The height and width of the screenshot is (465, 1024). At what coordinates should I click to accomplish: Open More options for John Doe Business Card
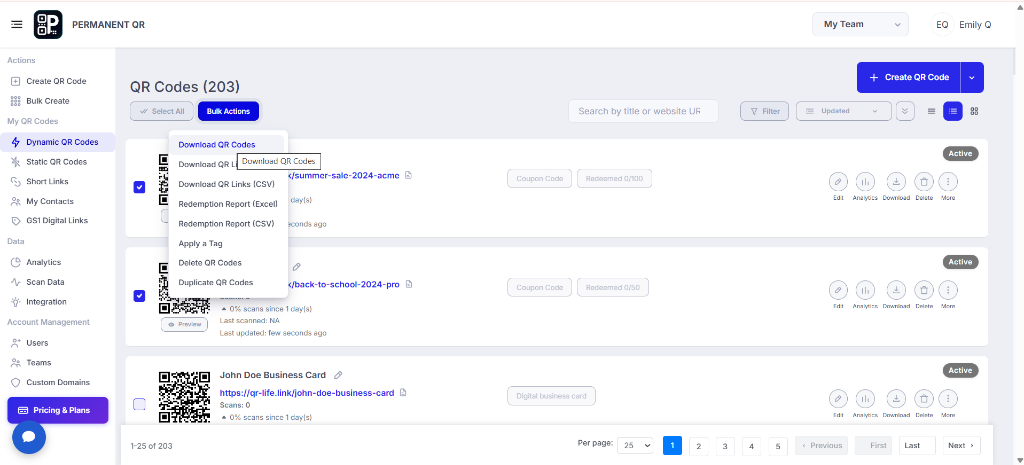click(x=948, y=398)
